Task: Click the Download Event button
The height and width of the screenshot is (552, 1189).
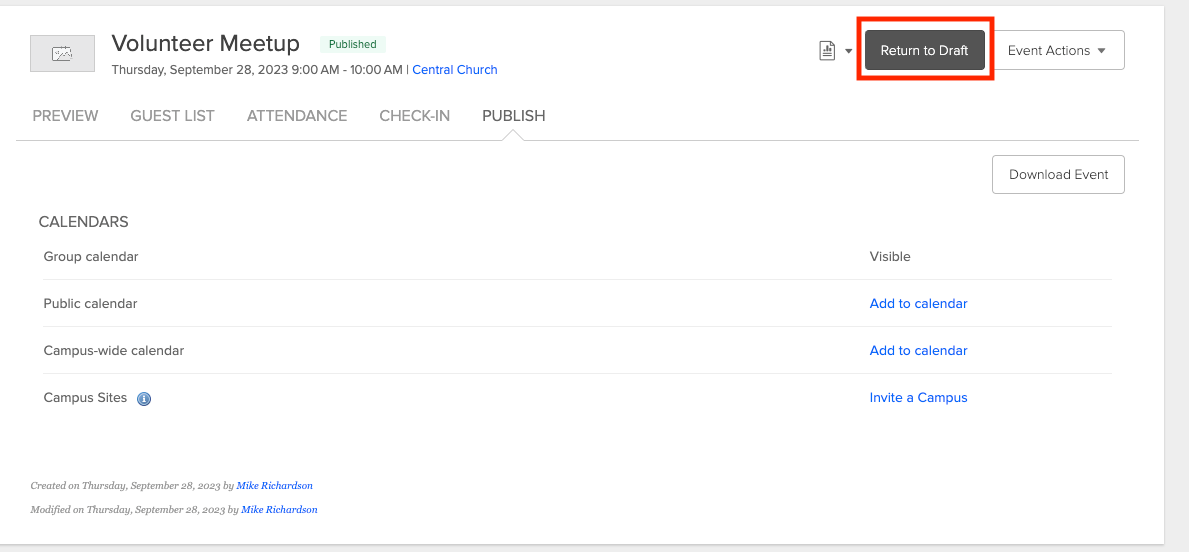Action: point(1058,174)
